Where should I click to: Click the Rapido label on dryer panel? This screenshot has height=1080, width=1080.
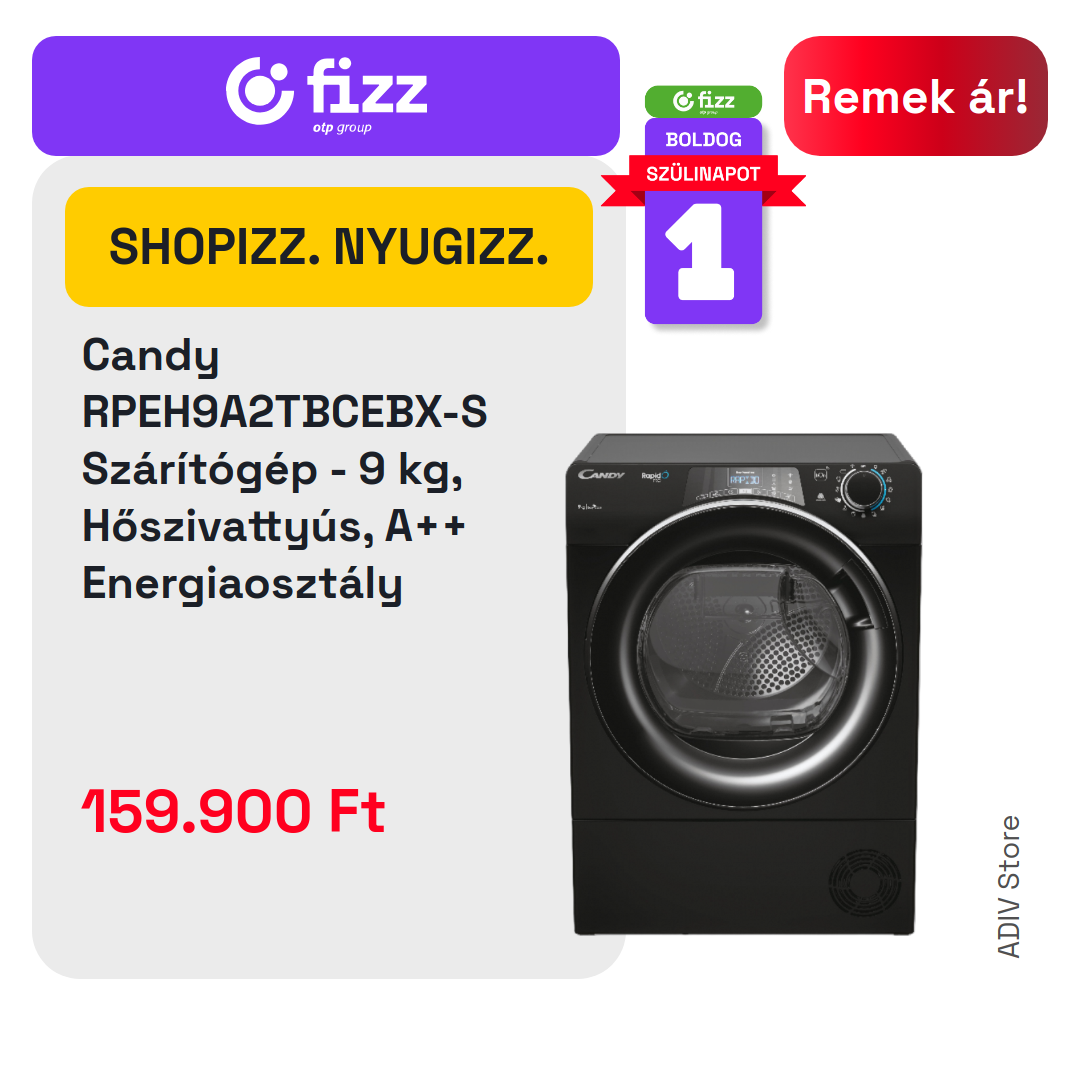654,476
